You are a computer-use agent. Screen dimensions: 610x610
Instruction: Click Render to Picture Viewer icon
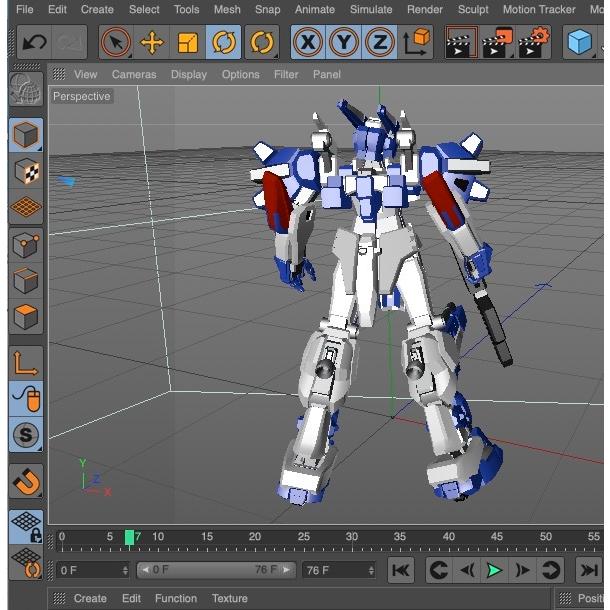tap(498, 42)
